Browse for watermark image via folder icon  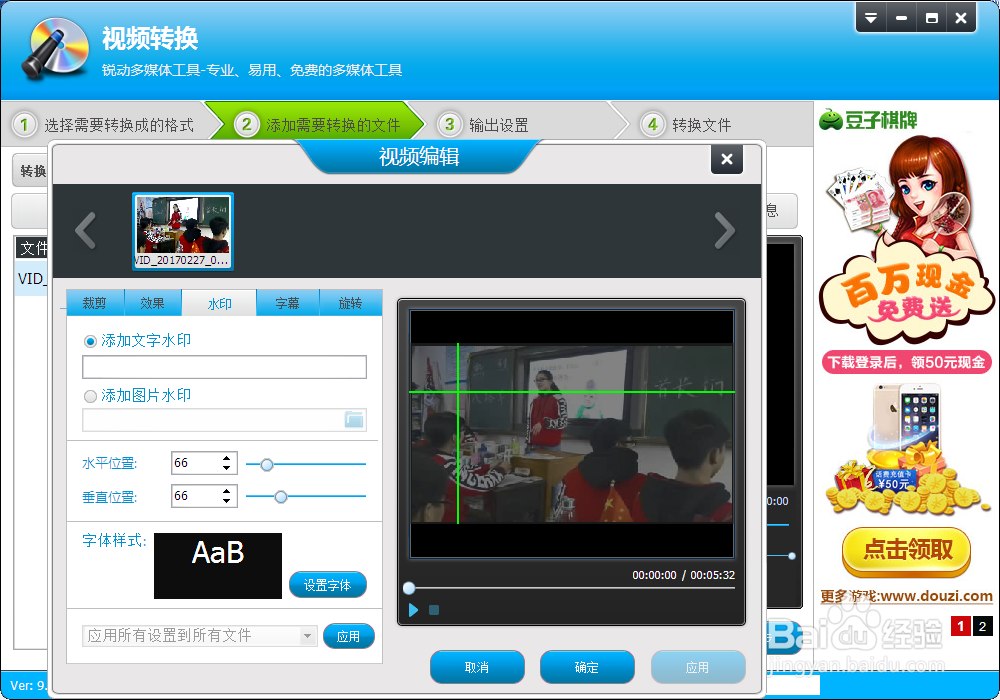tap(354, 419)
